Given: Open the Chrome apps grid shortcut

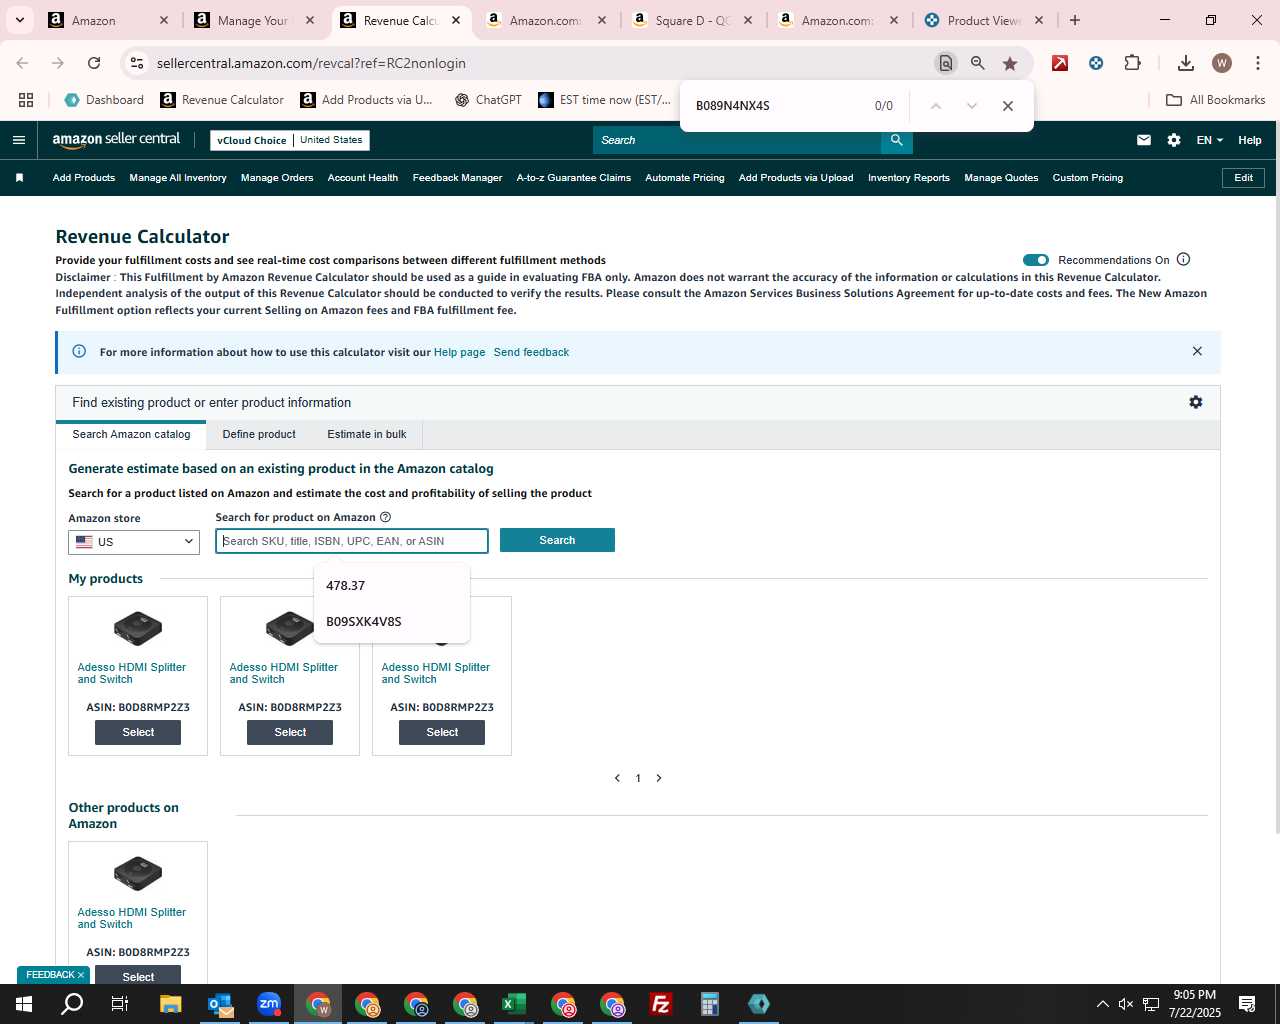Looking at the screenshot, I should click(x=26, y=100).
